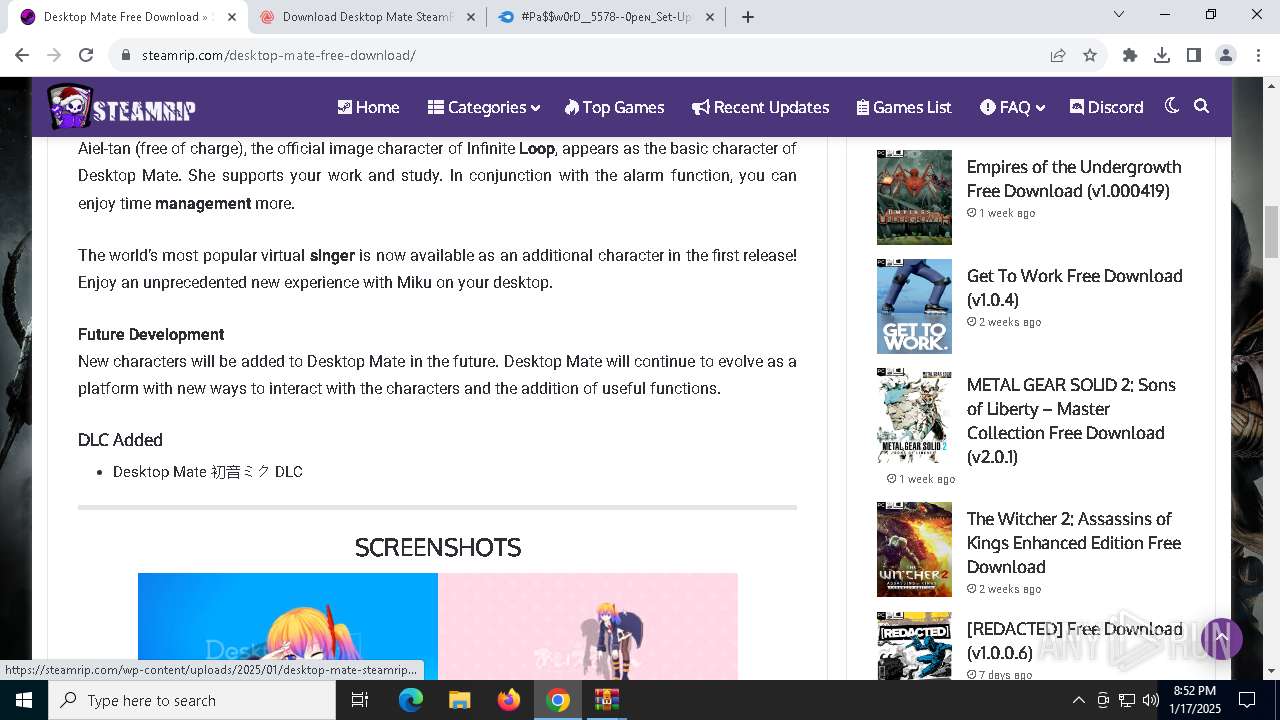Image resolution: width=1280 pixels, height=720 pixels.
Task: Share this page from the address bar
Action: point(1058,55)
